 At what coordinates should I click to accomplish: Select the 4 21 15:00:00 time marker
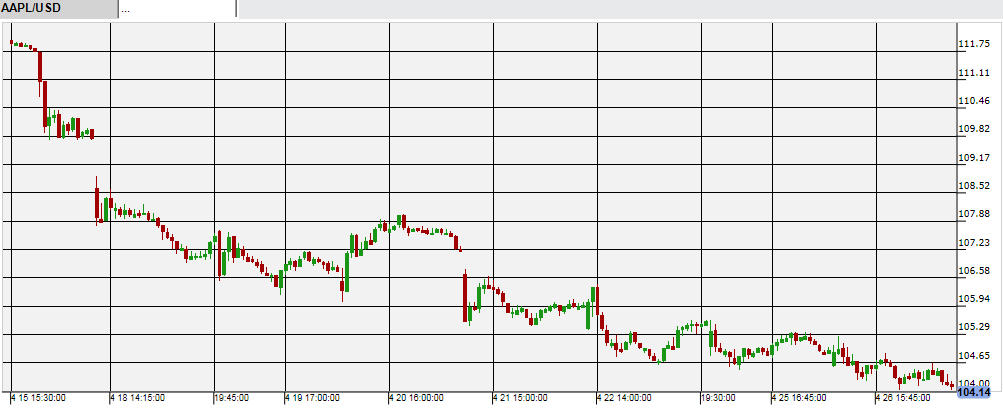pos(520,398)
